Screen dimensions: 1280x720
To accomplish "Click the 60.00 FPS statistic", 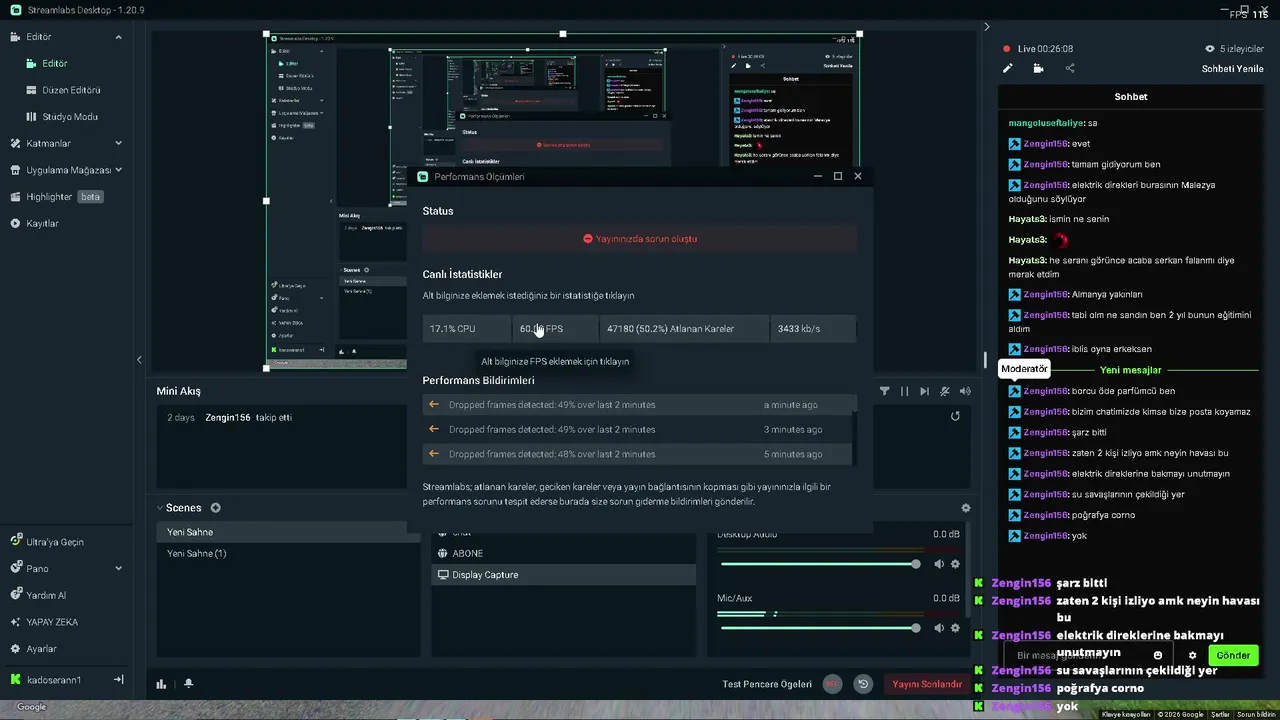I will coord(555,329).
